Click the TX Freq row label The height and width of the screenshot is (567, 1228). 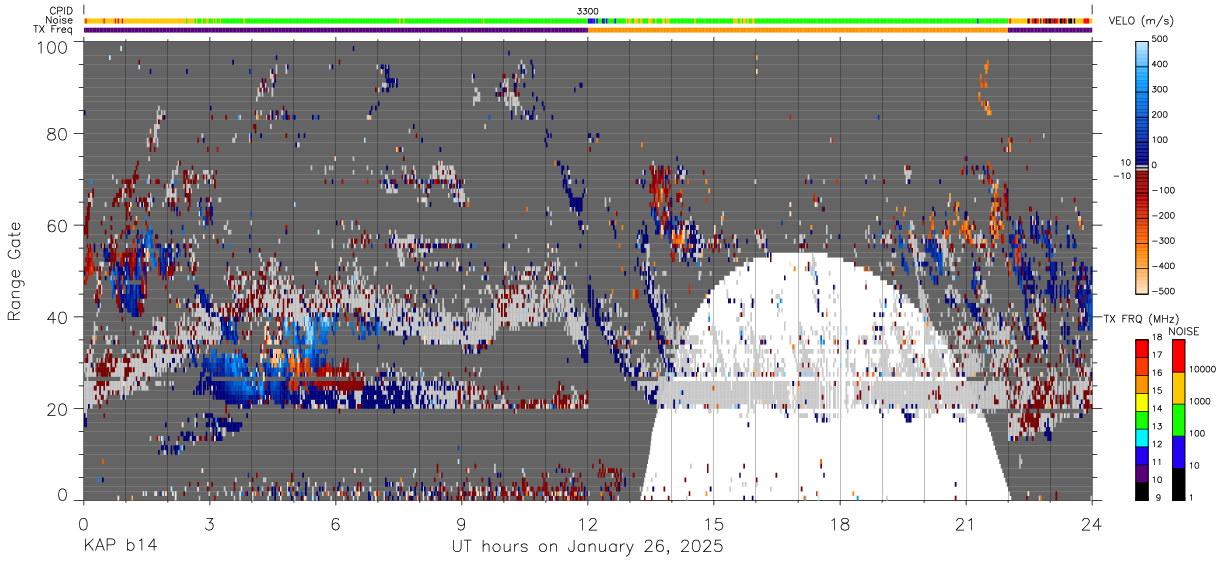click(x=53, y=29)
